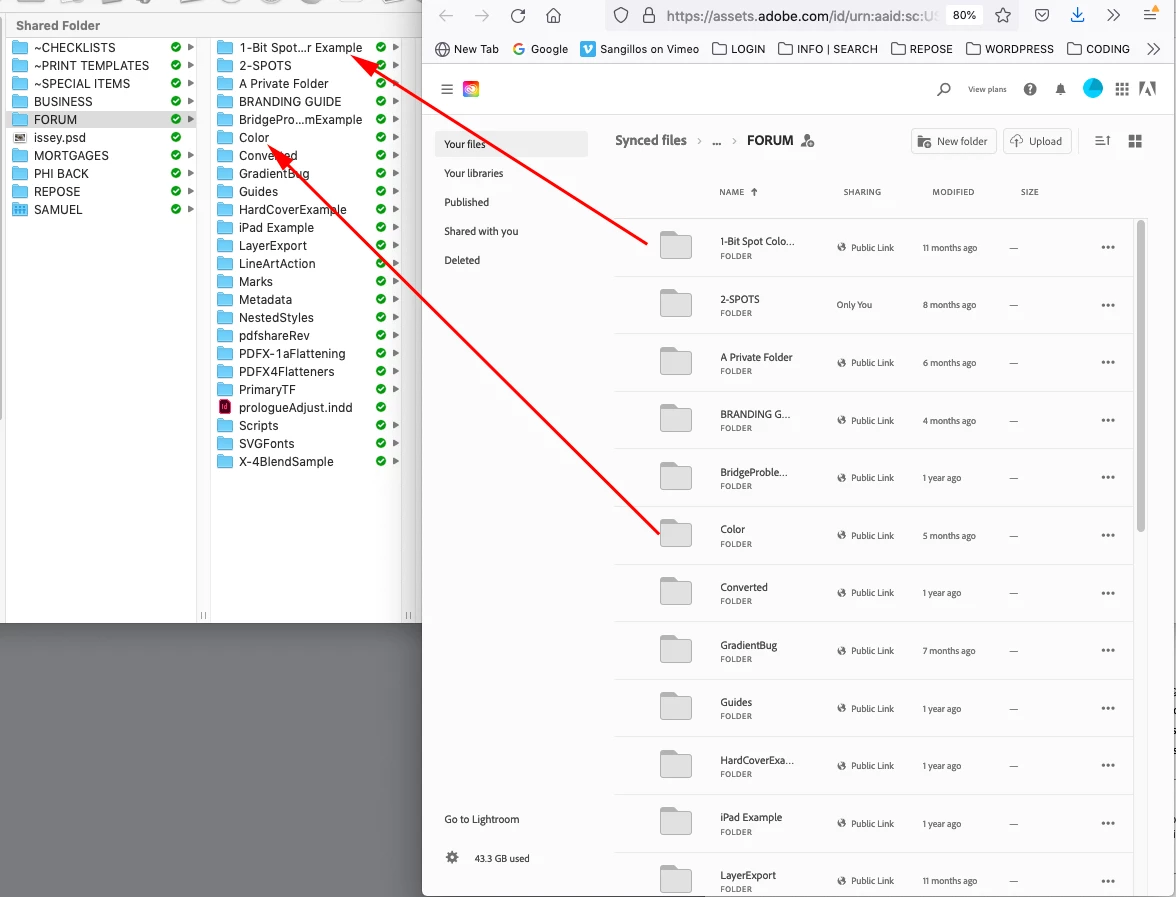Screen dimensions: 1176x897
Task: Select the FORUM folder in Finder
Action: (x=101, y=119)
